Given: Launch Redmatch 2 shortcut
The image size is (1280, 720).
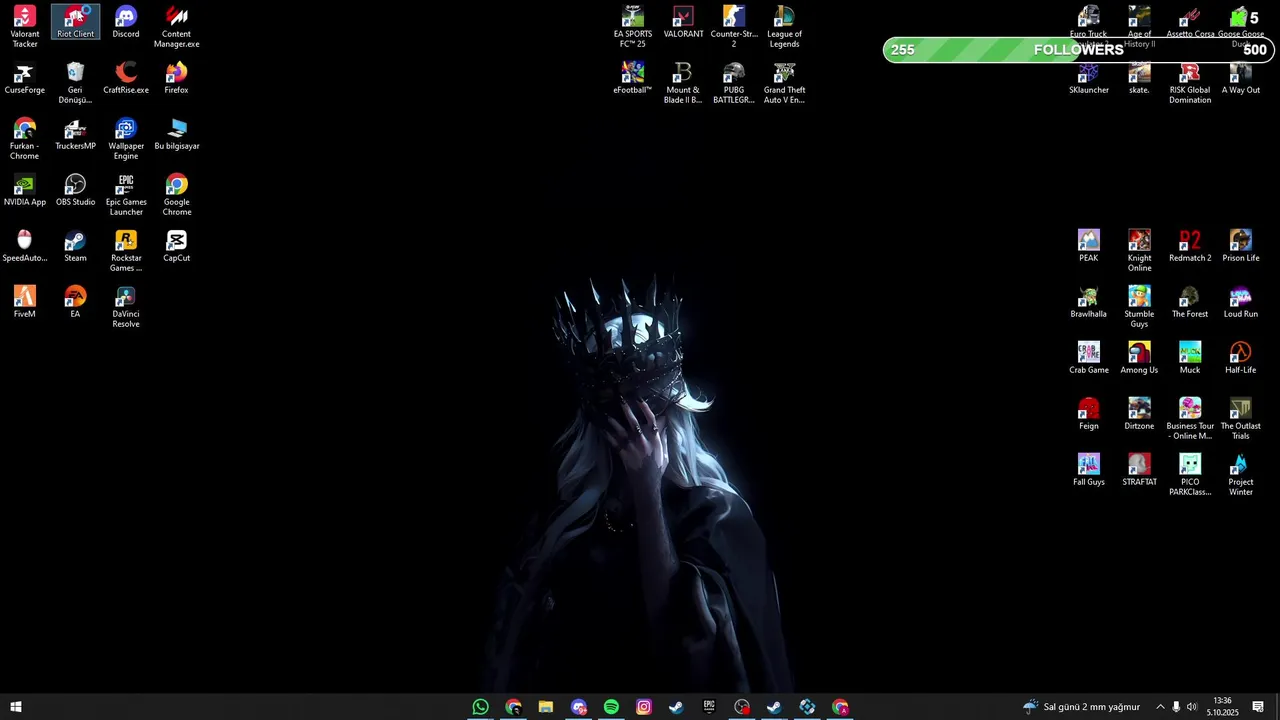Looking at the screenshot, I should [1190, 246].
